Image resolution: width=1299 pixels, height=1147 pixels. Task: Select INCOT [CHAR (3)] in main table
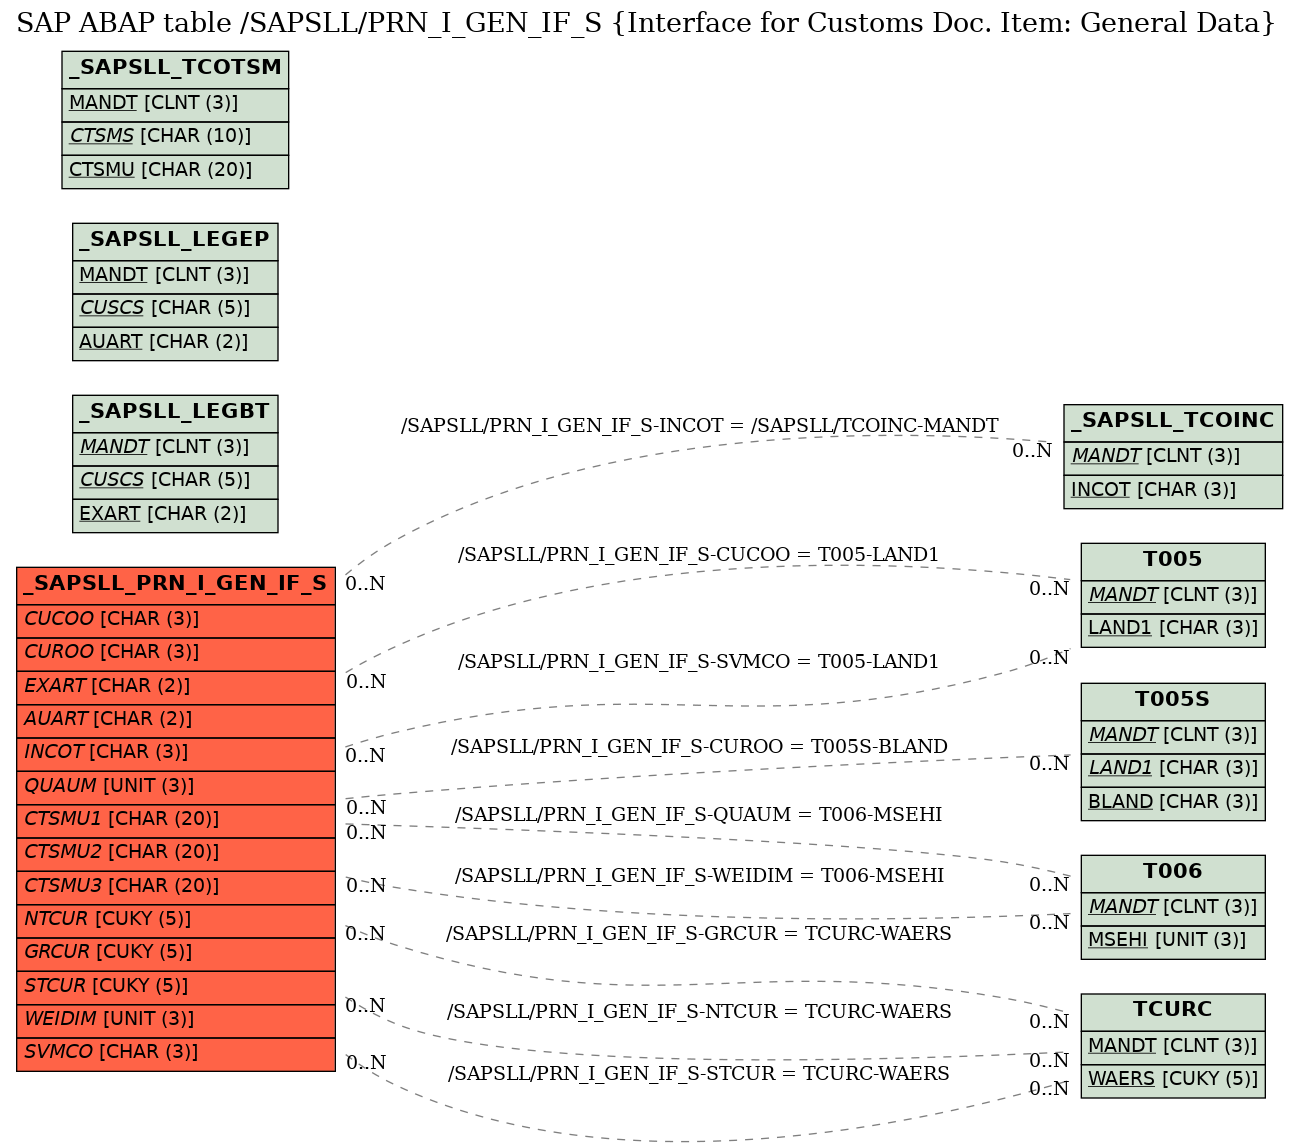tap(176, 754)
